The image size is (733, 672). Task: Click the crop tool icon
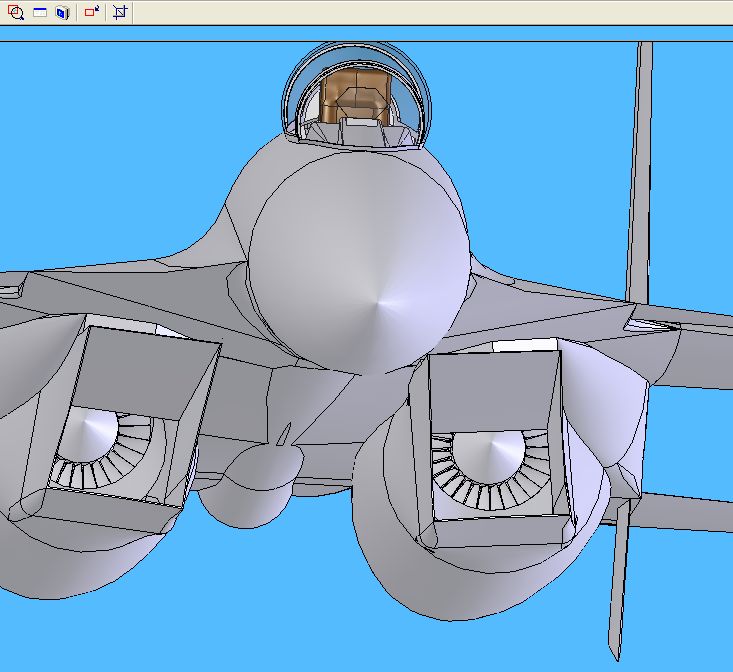coord(120,12)
